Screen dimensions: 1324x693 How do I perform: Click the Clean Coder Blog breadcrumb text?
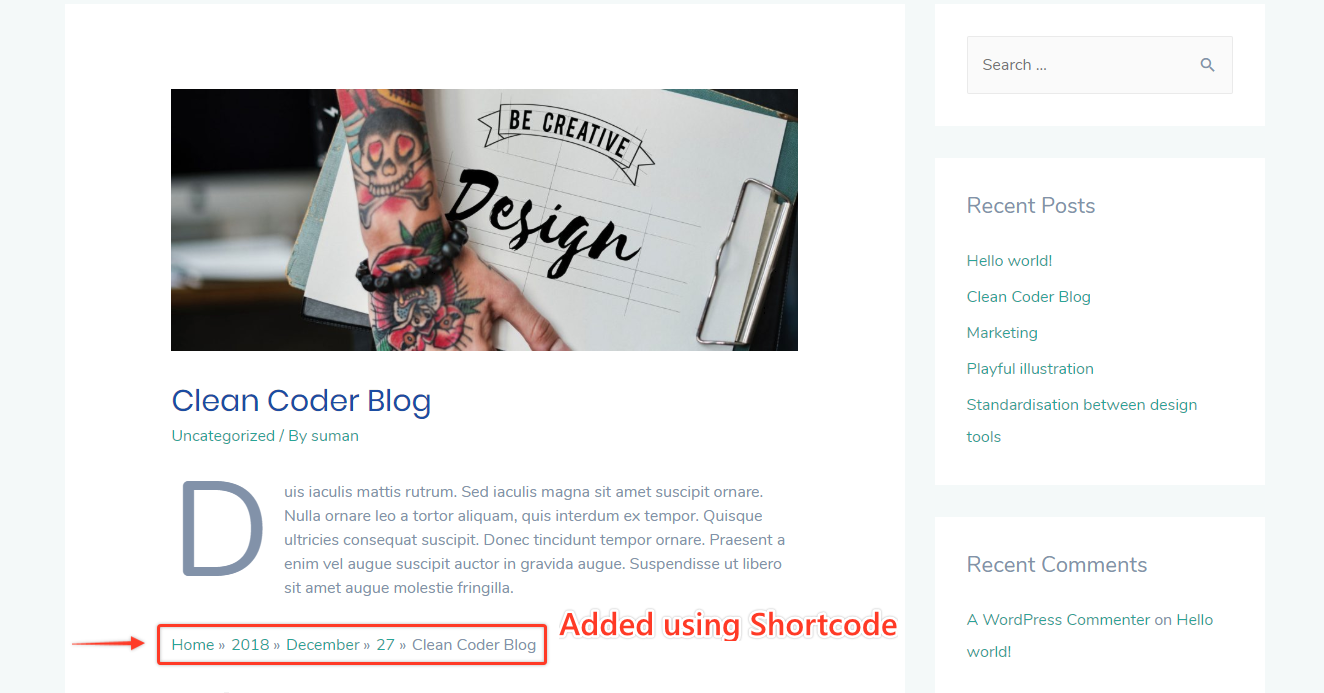click(474, 645)
